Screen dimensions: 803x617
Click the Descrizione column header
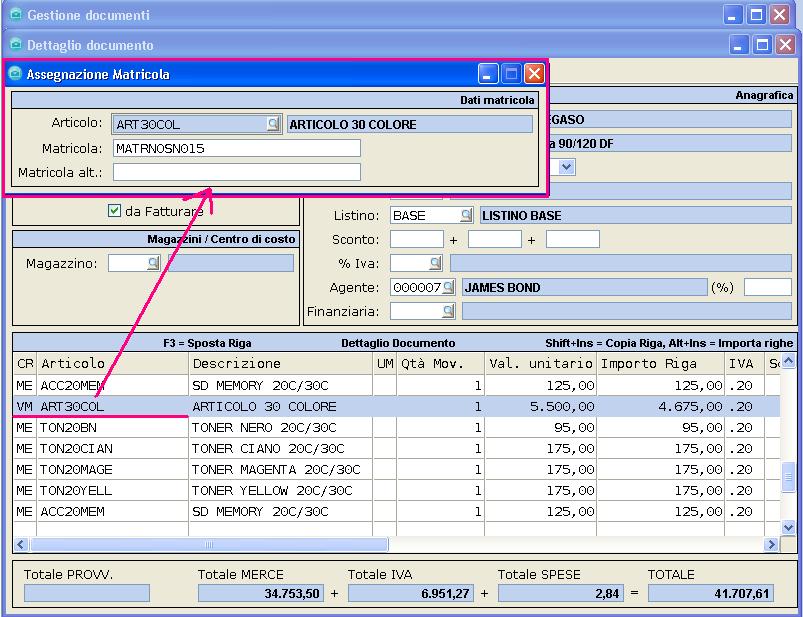(281, 364)
